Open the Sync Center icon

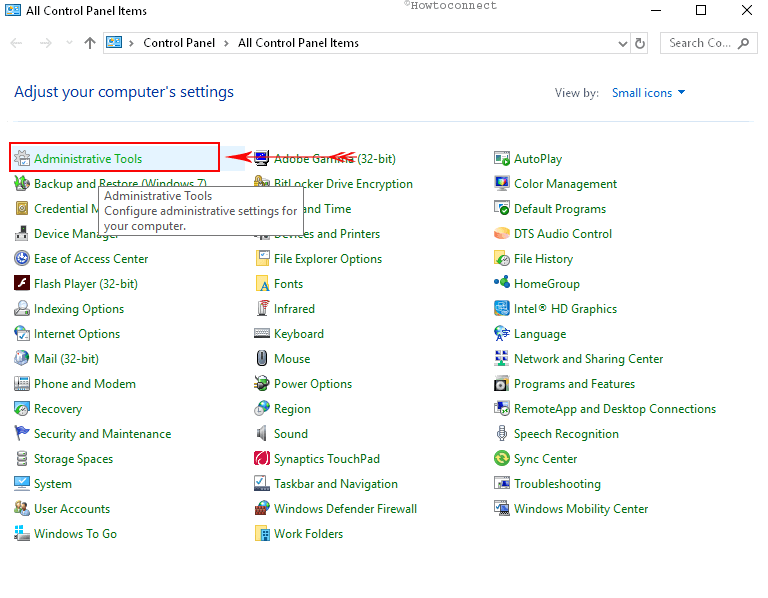point(502,459)
